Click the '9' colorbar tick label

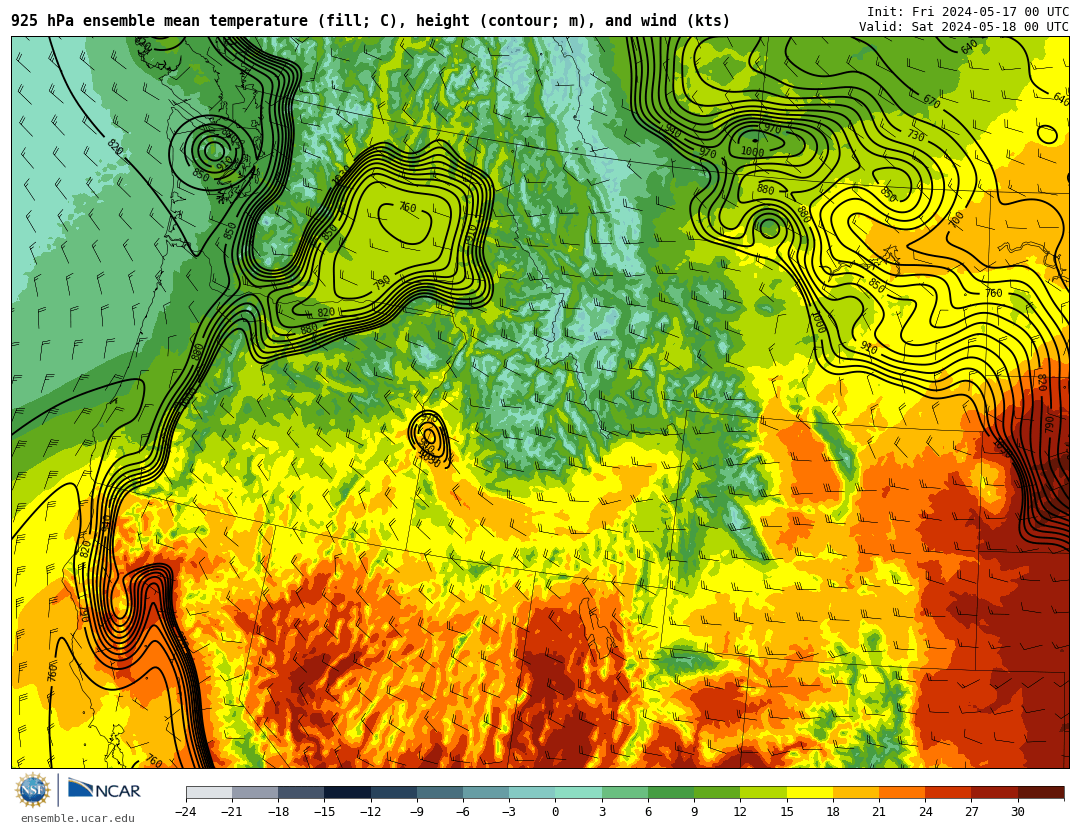694,812
